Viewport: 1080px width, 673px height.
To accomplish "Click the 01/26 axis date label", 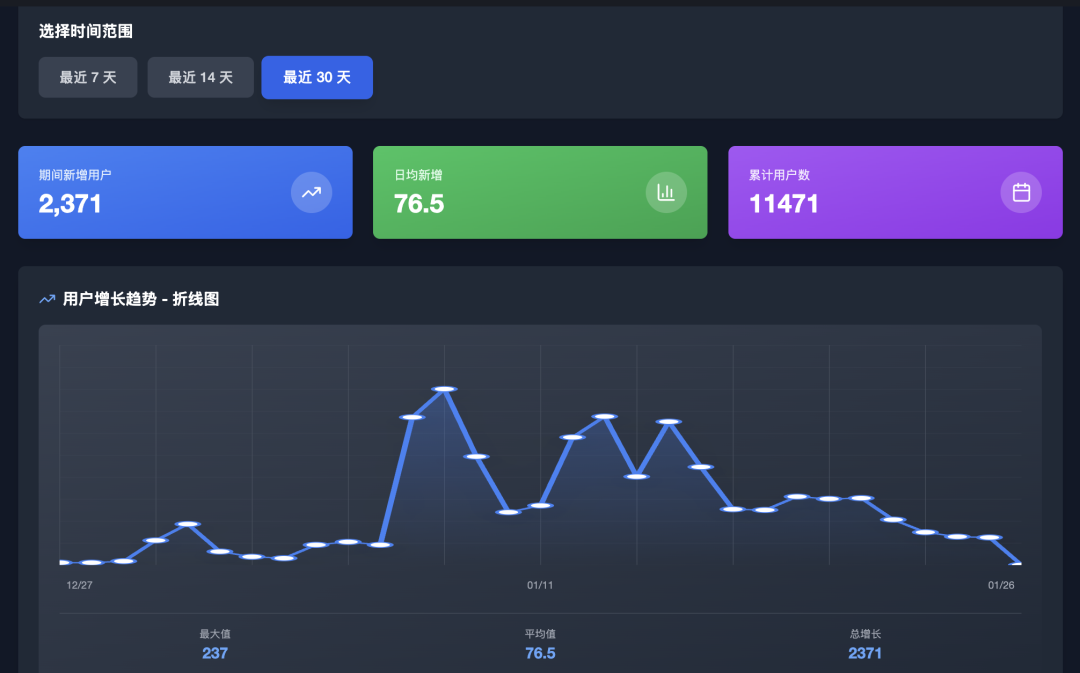I will click(x=1001, y=585).
